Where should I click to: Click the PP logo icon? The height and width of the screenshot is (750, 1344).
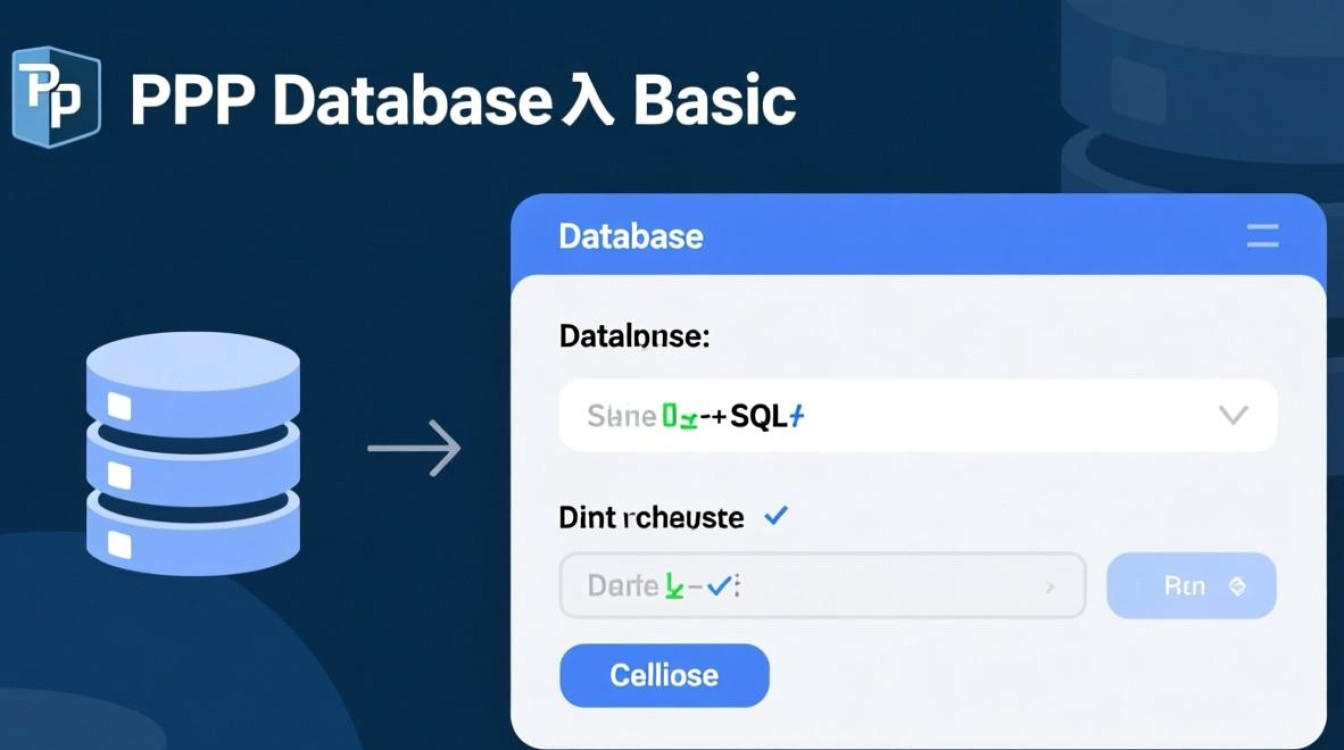(56, 97)
